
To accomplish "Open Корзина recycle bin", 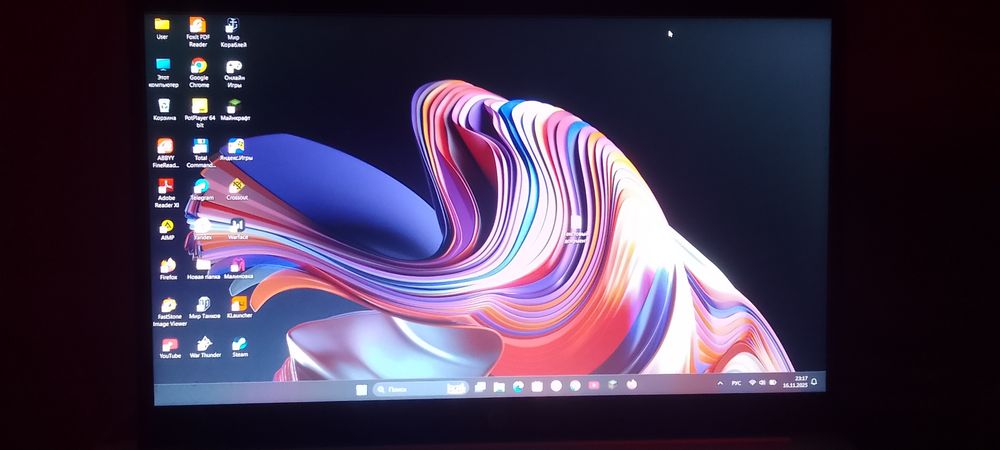I will click(x=164, y=109).
